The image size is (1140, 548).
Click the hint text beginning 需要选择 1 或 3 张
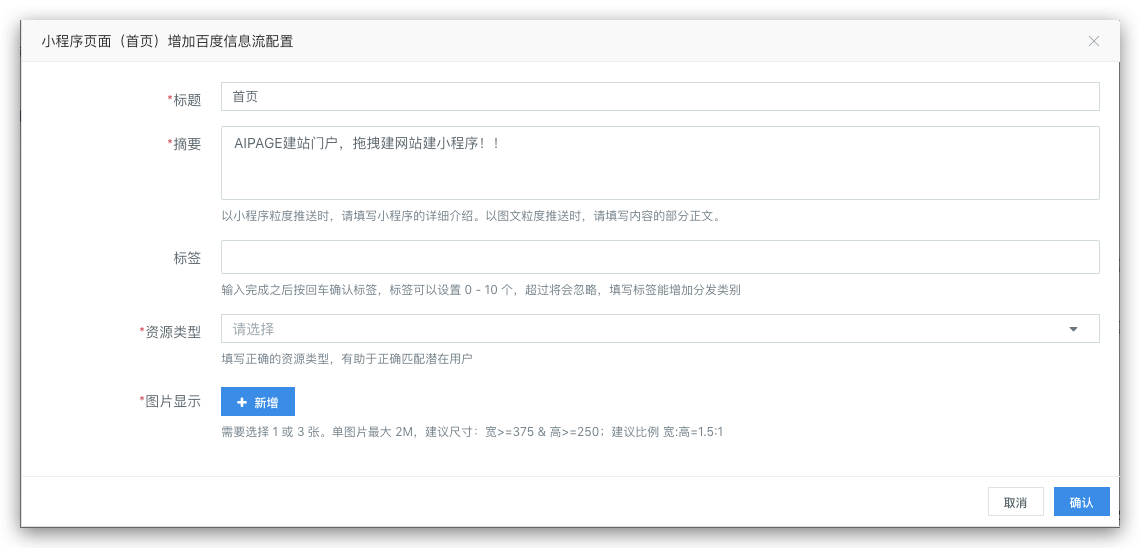tap(473, 432)
